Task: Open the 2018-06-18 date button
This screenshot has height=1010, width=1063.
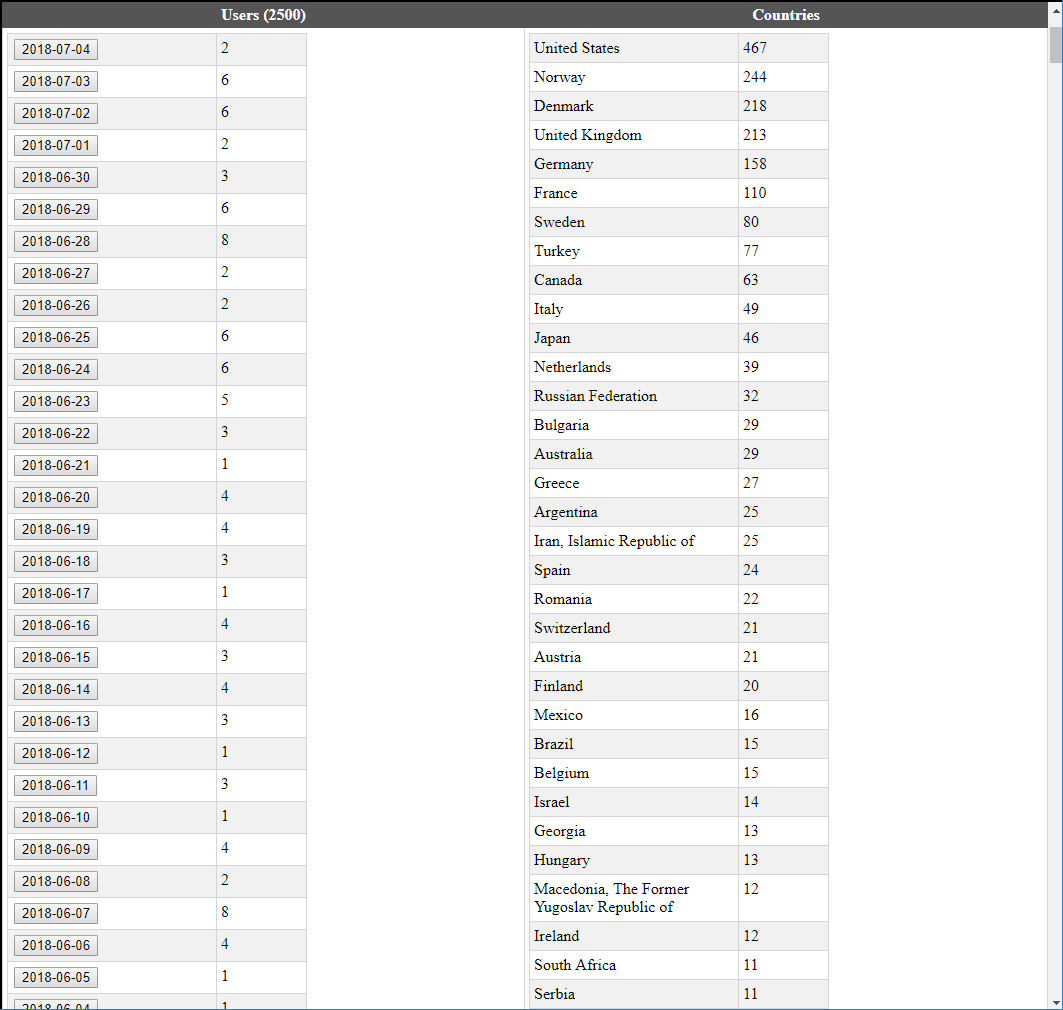Action: click(56, 561)
